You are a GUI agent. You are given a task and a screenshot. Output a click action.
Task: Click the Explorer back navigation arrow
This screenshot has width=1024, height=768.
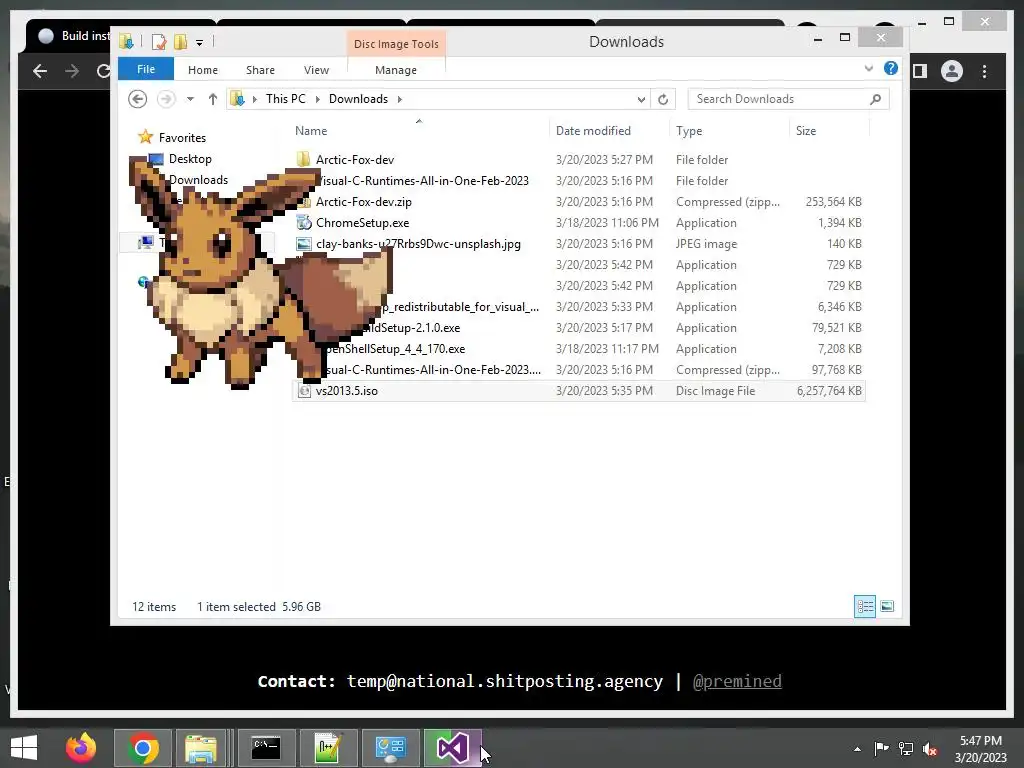[137, 99]
